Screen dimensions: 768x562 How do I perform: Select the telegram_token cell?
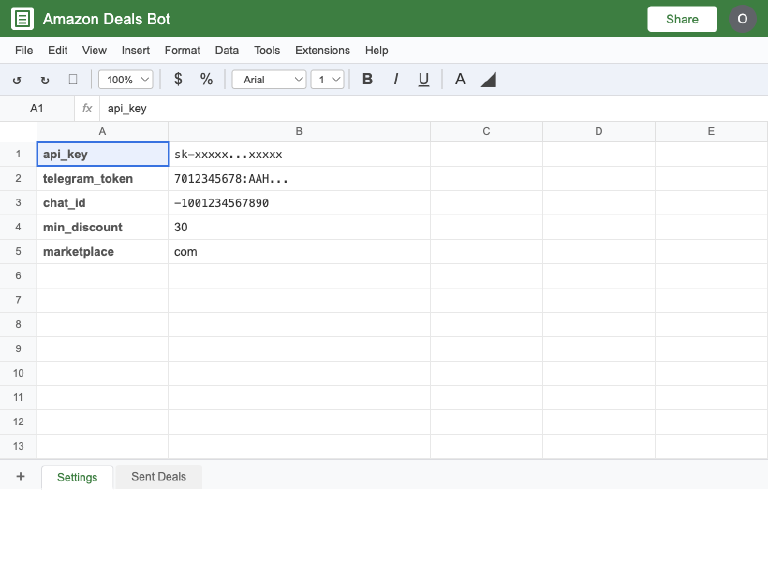(103, 178)
